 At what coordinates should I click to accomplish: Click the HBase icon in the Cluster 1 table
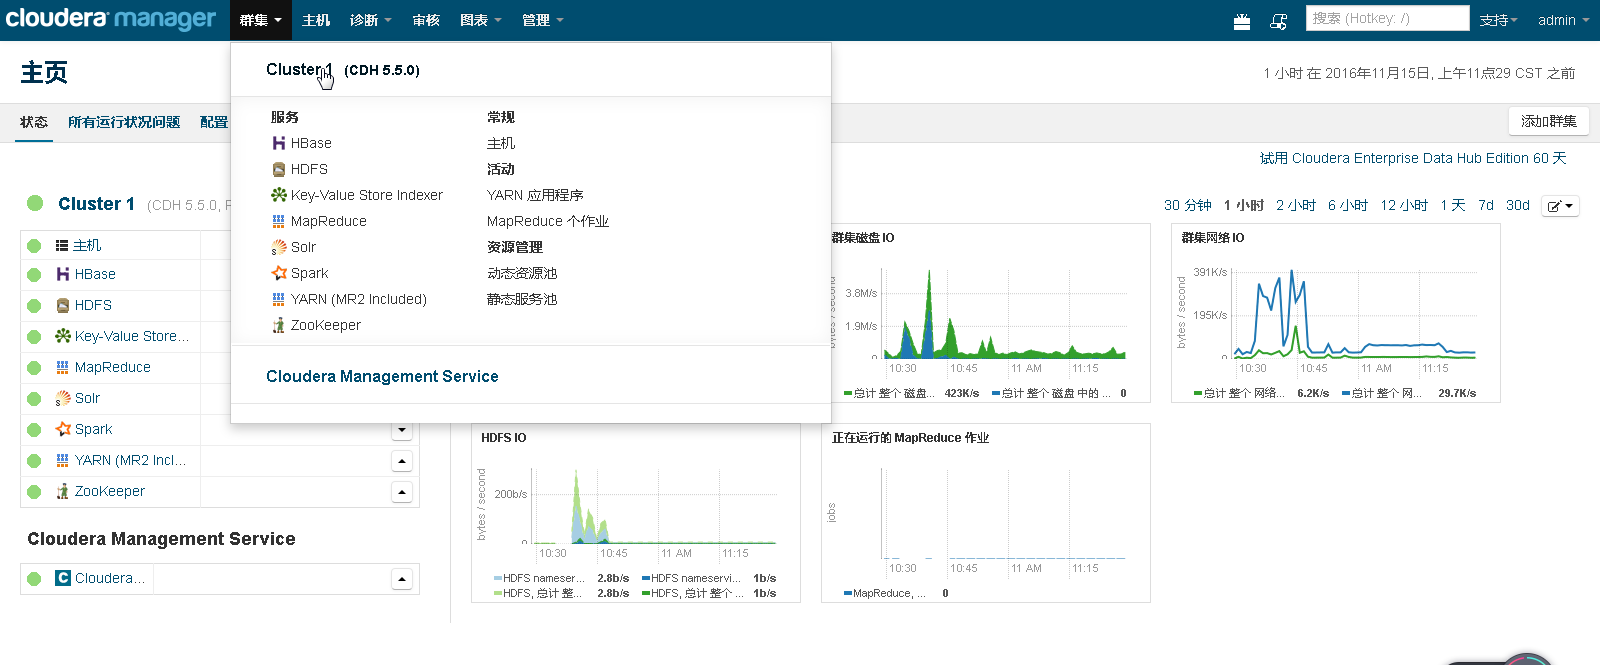63,274
